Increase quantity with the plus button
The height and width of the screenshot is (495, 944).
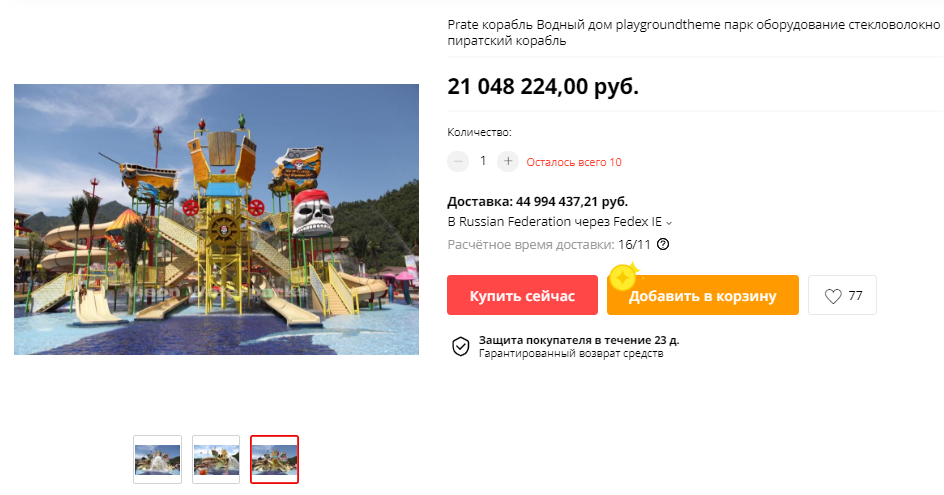pos(508,161)
